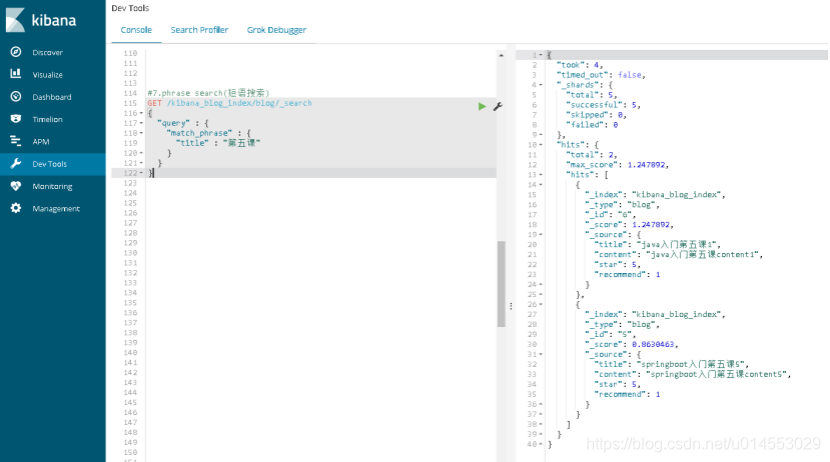
Task: Open Dashboard gauge icon
Action: (16, 96)
